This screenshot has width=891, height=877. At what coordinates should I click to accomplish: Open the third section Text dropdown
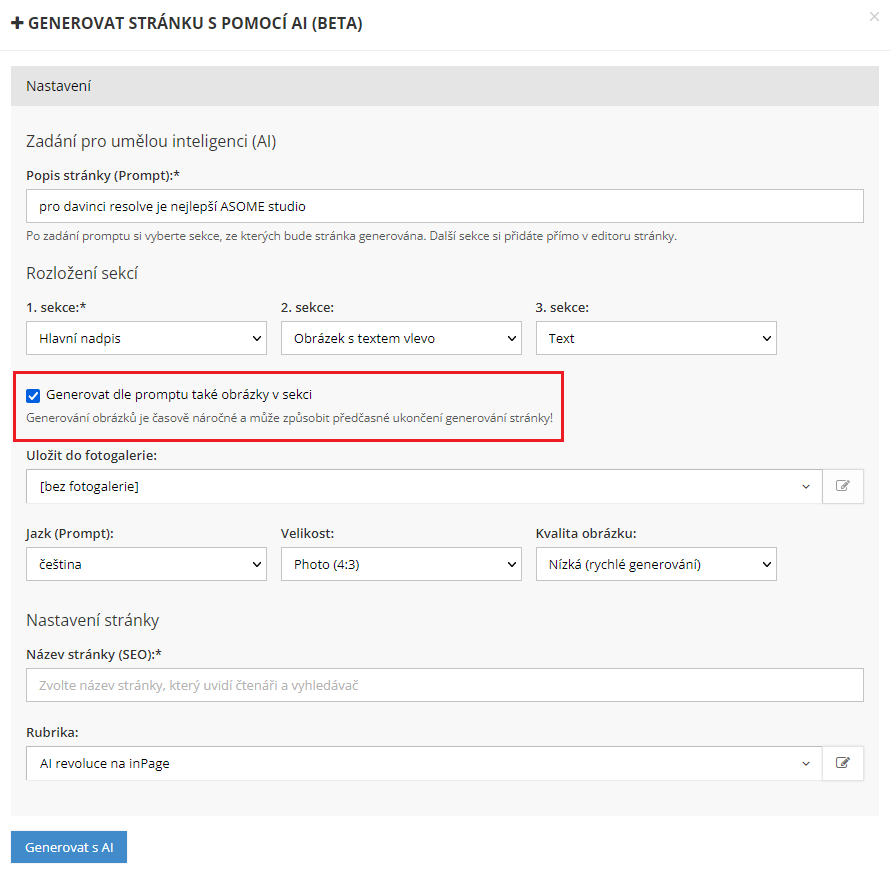(656, 338)
